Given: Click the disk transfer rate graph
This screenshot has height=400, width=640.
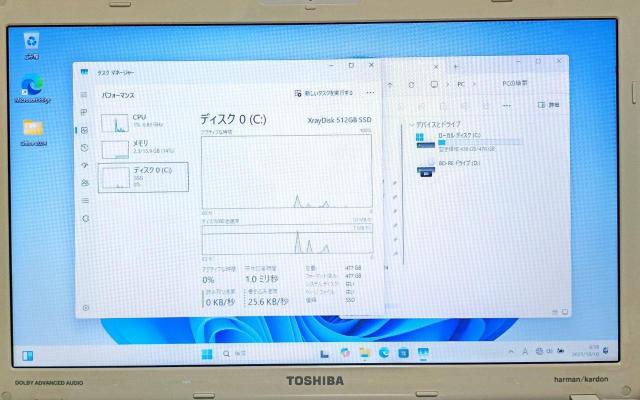Looking at the screenshot, I should point(287,239).
